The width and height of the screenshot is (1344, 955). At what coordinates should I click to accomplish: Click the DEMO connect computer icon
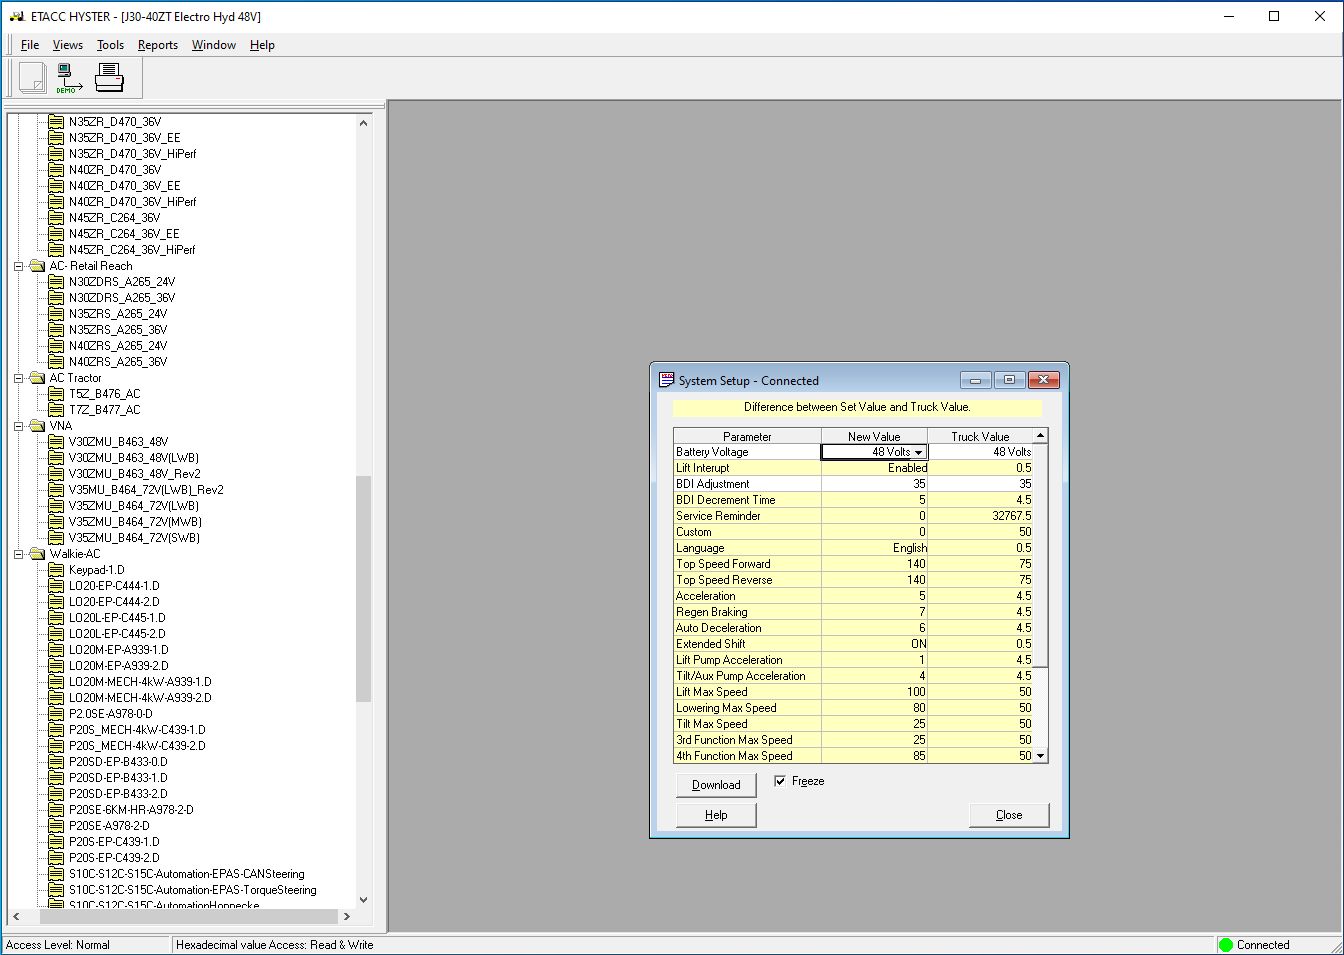click(x=68, y=77)
